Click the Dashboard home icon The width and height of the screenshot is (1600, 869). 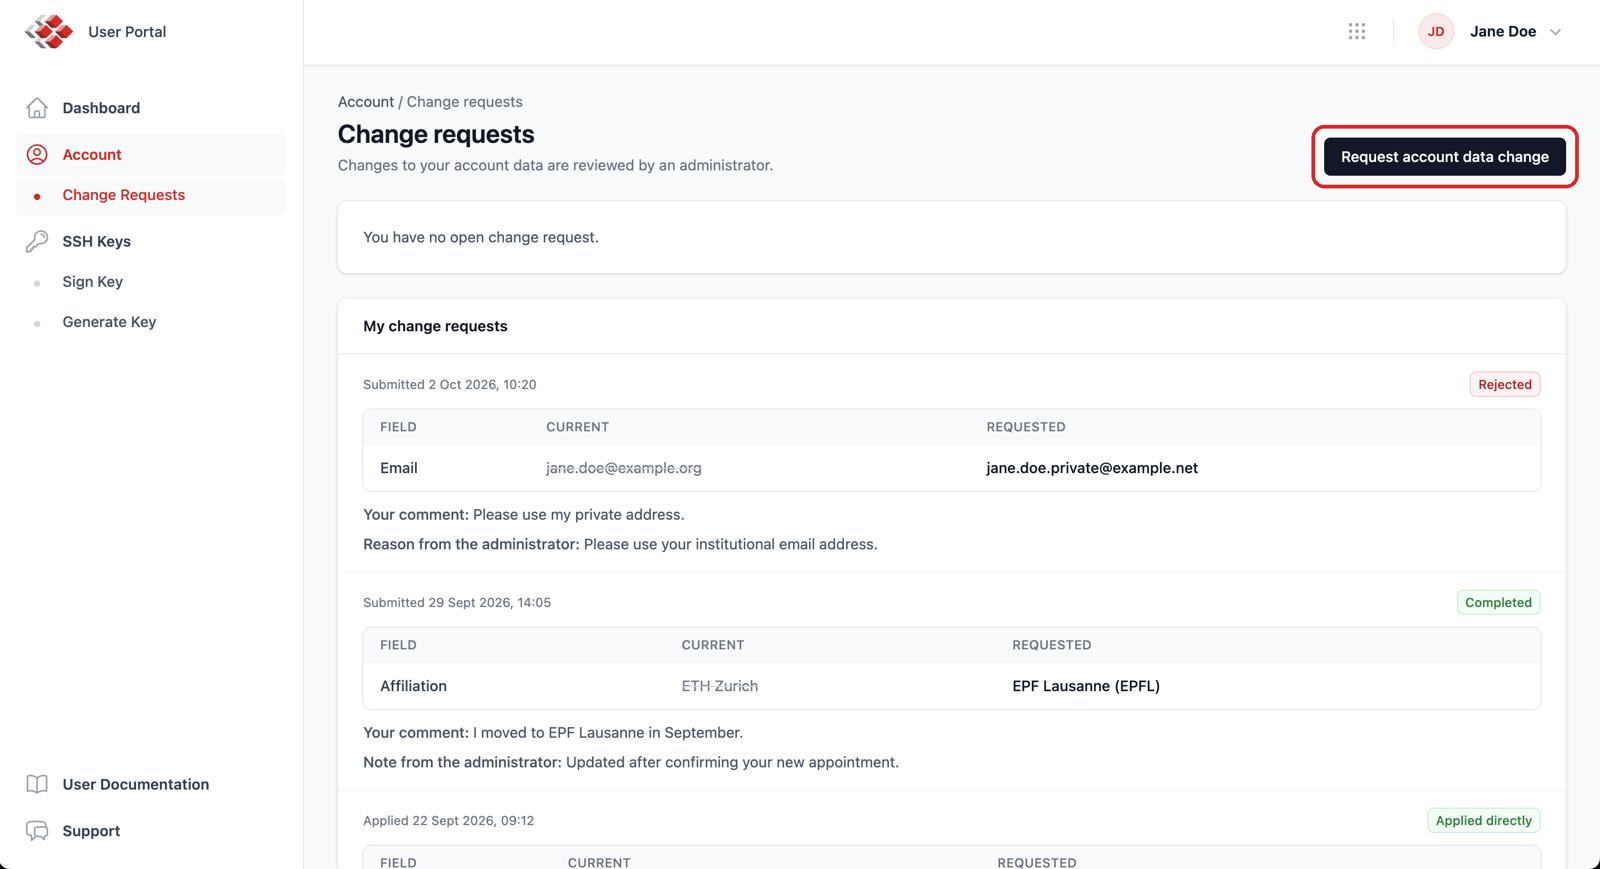click(37, 108)
